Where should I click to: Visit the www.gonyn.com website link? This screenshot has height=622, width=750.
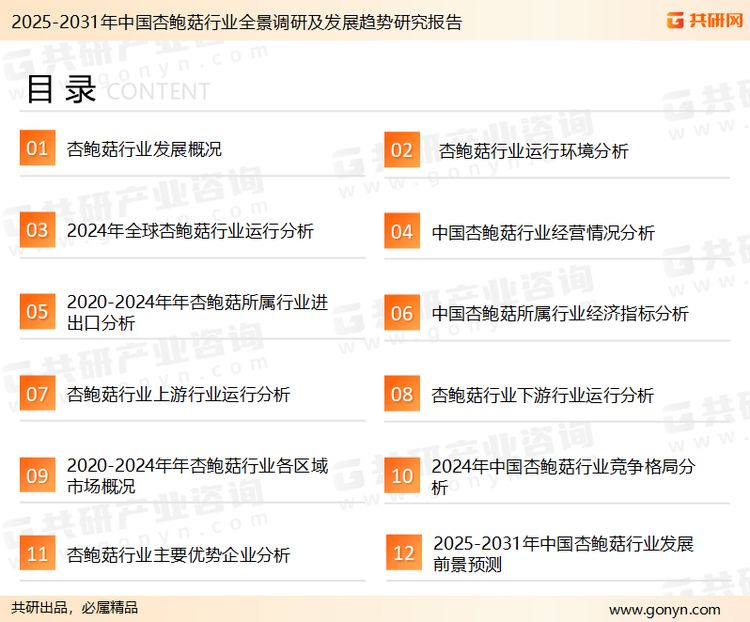(664, 609)
